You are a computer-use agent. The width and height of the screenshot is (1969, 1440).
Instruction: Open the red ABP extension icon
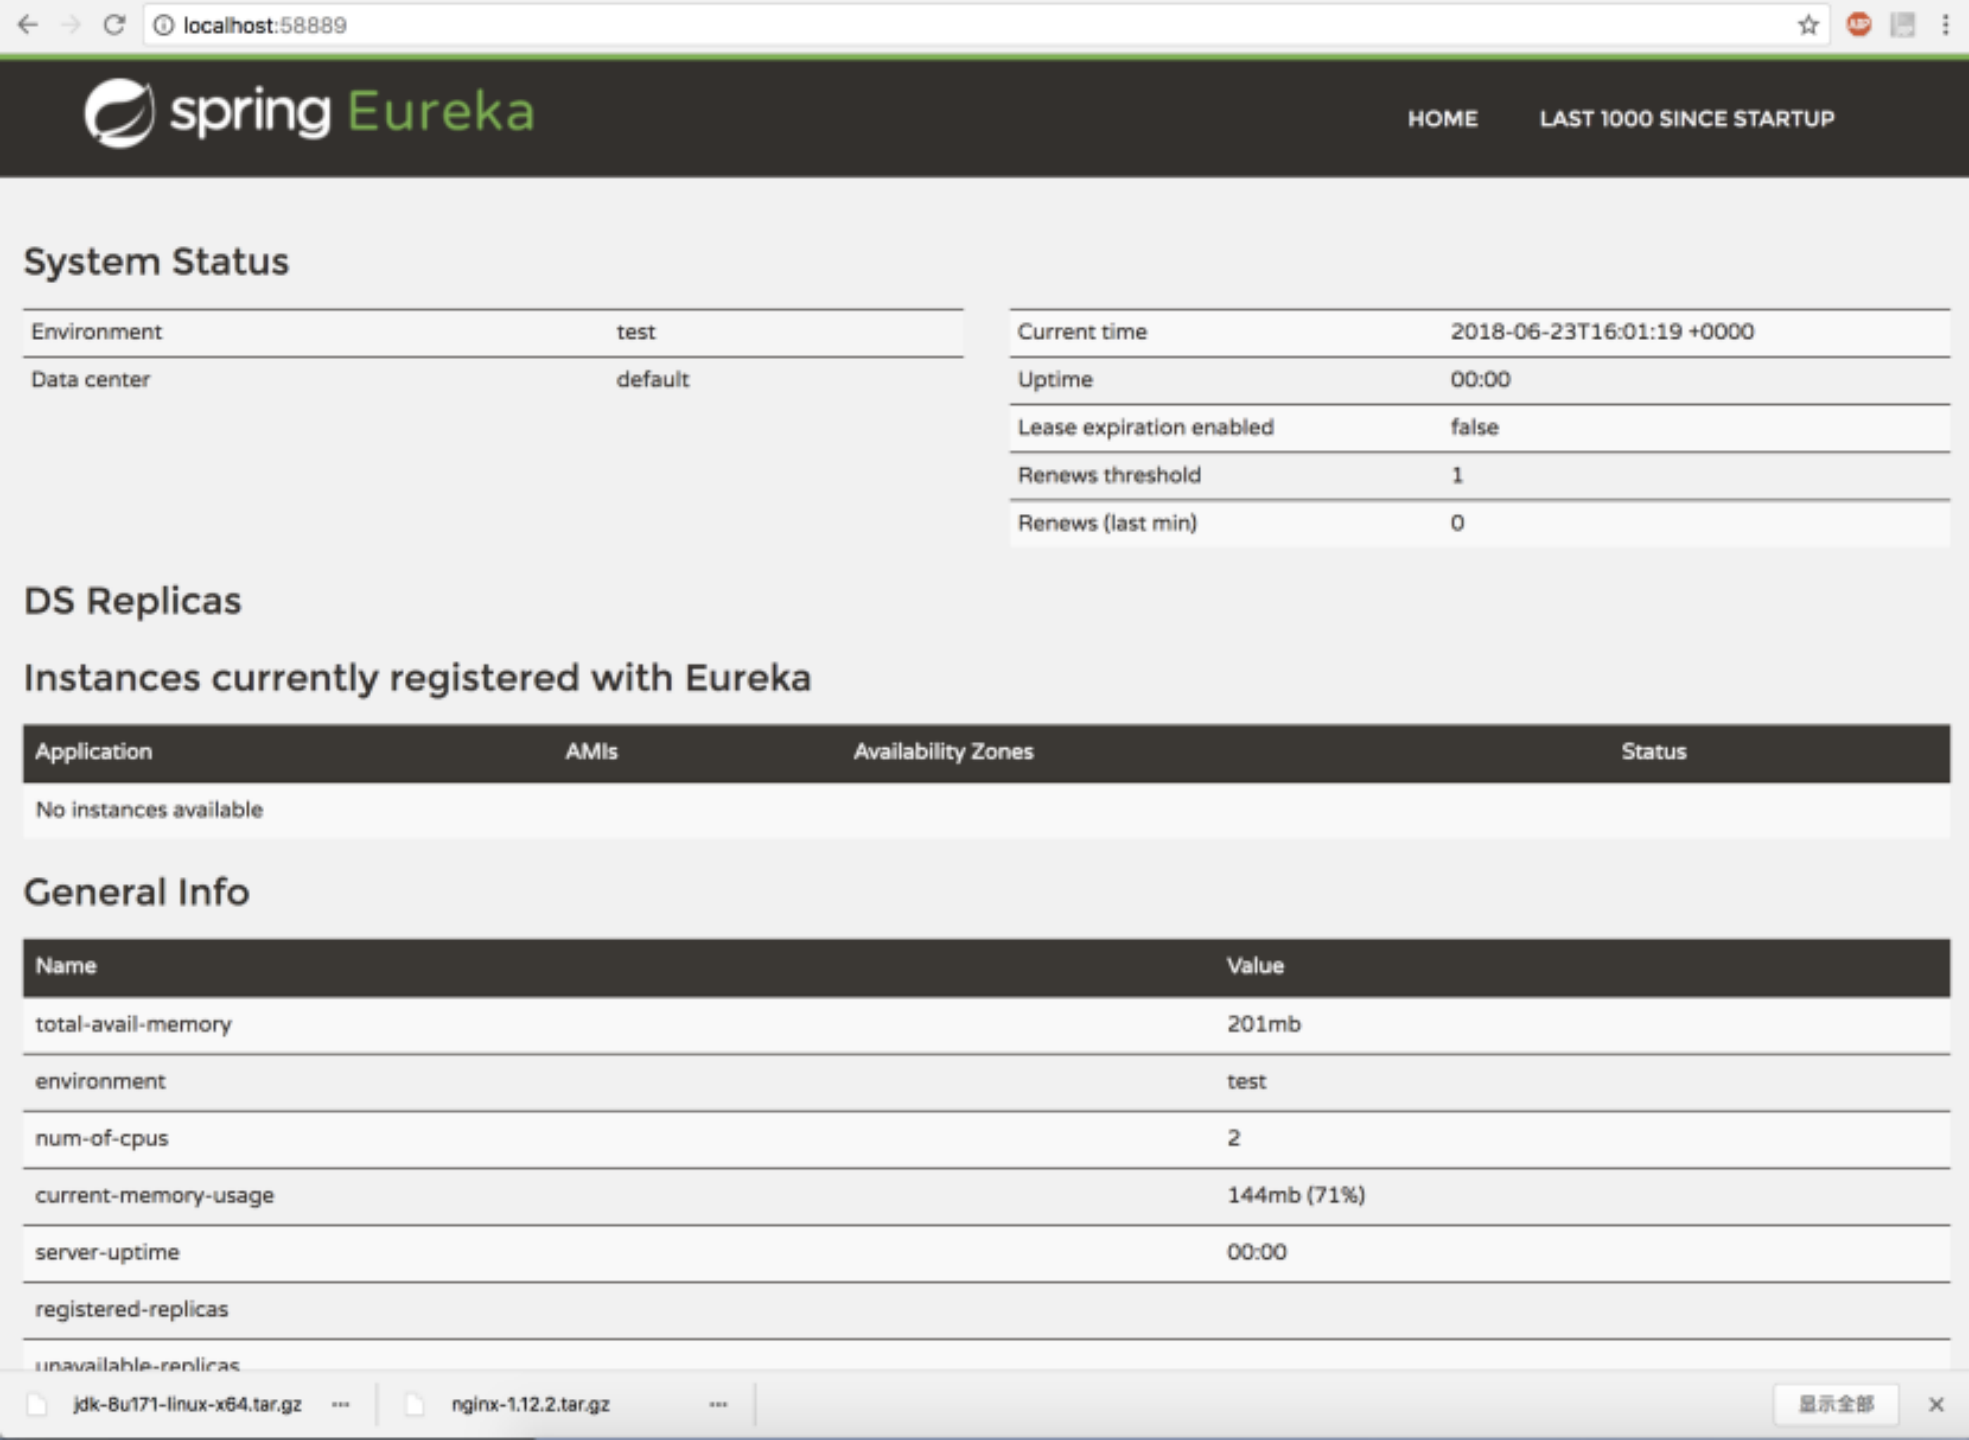1858,25
